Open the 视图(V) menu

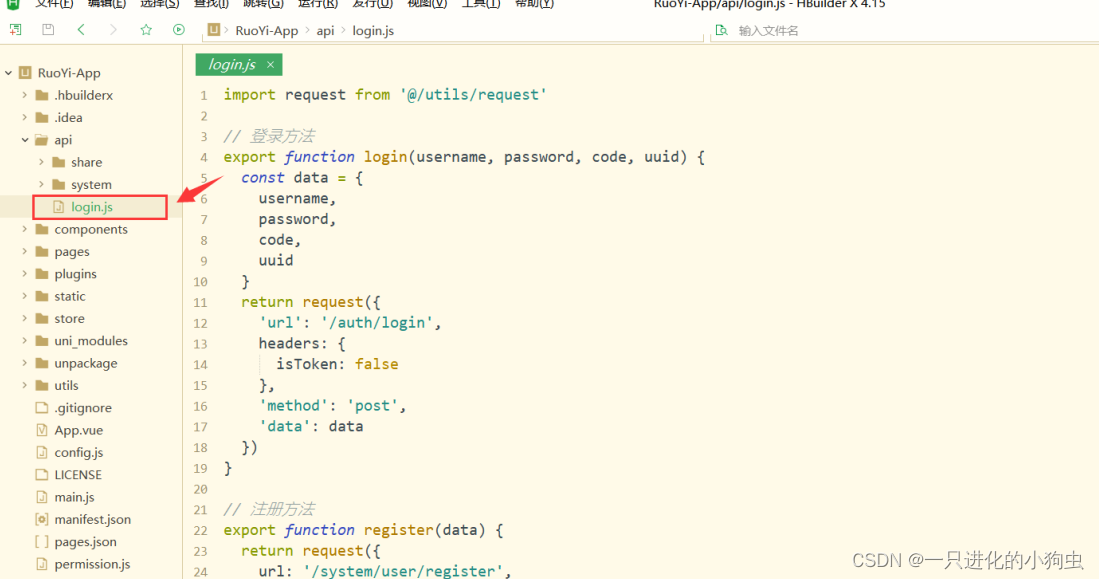[427, 4]
